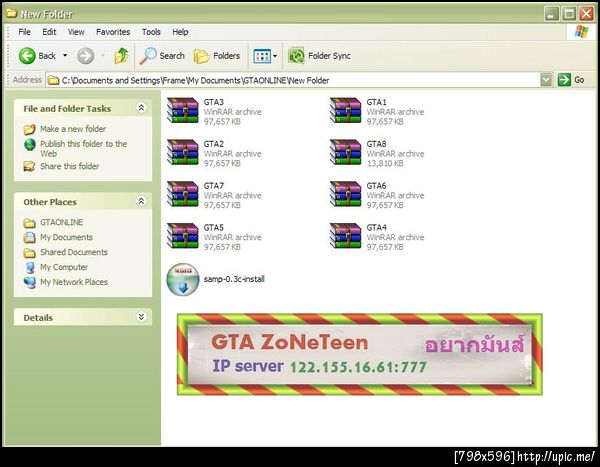Screen dimensions: 600x467
Task: Select the GTA2 WinRAR archive icon
Action: click(183, 152)
